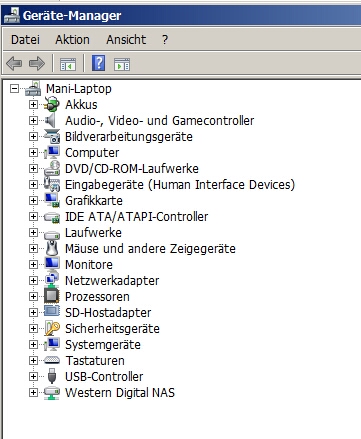361x439 pixels.
Task: Click the SD-Hostadapter icon
Action: pos(52,312)
